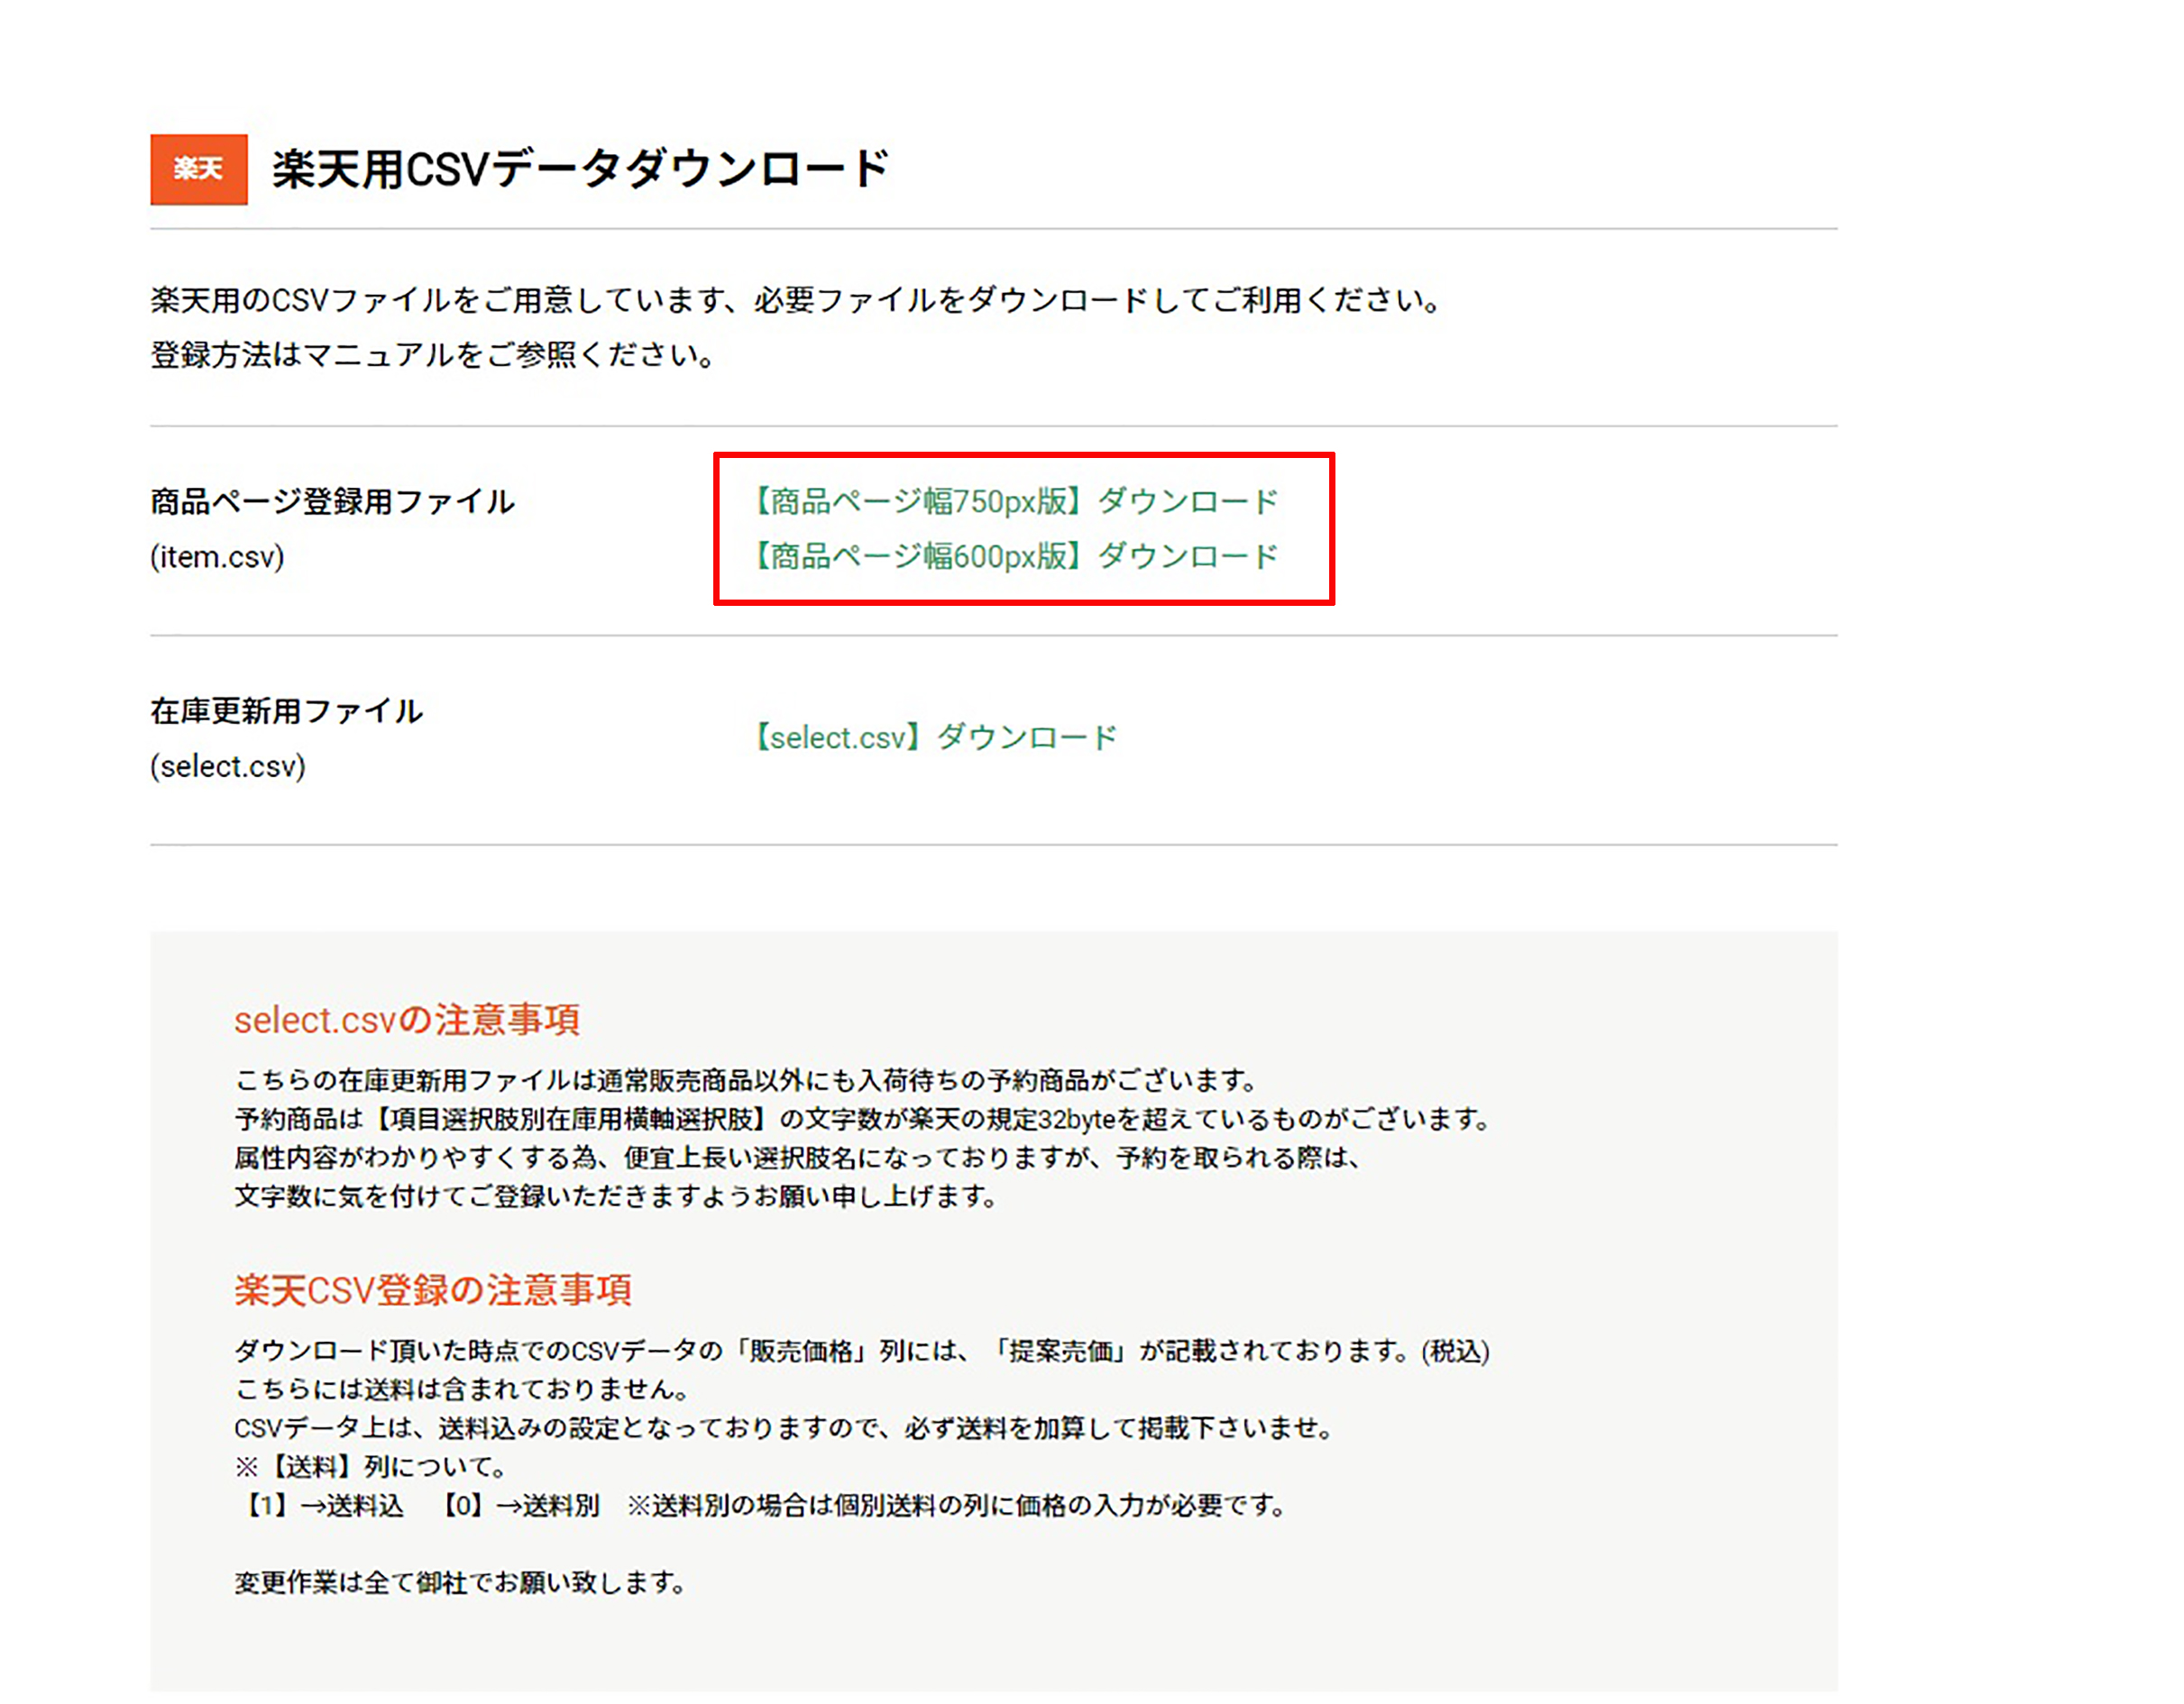Click the line 登録方法はマニュアルをご参照ください
This screenshot has width=2184, height=1704.
click(x=433, y=355)
